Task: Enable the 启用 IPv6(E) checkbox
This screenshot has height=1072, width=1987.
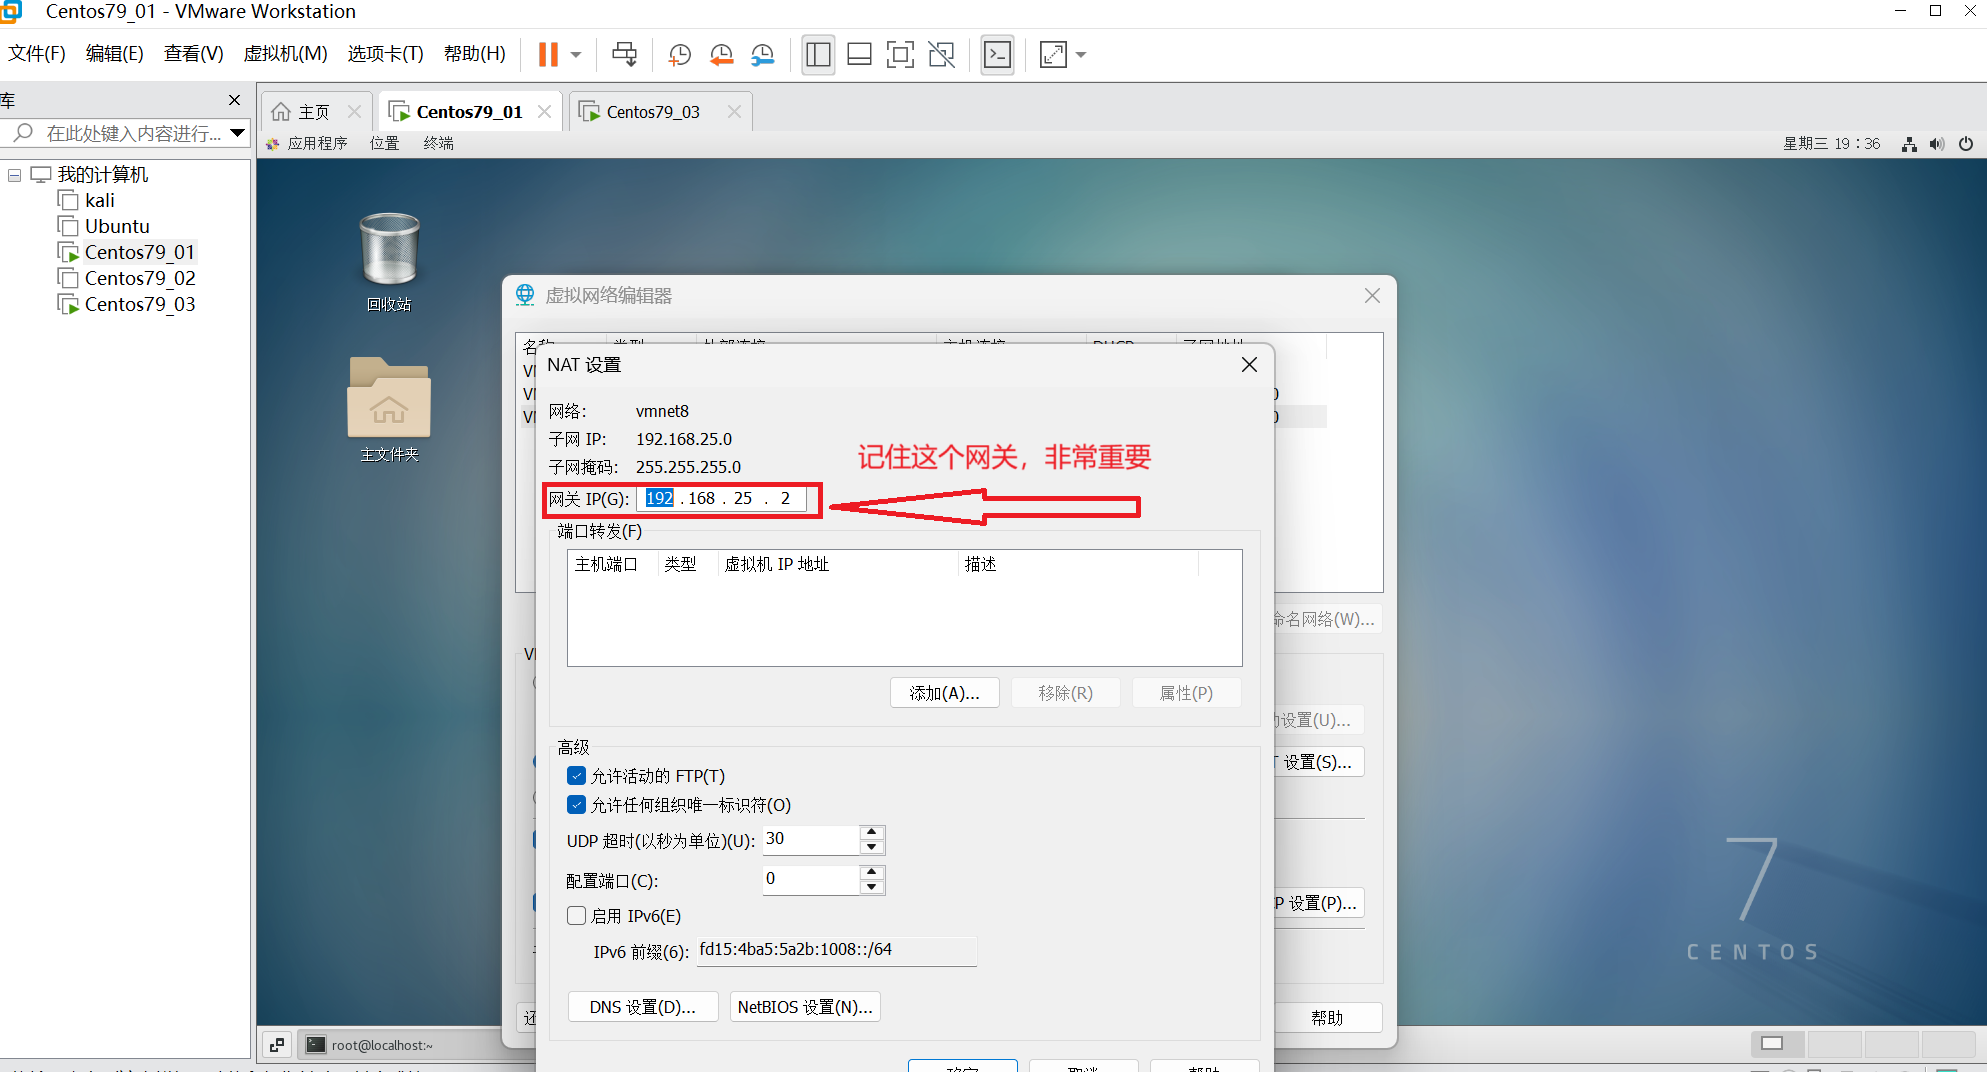Action: click(576, 916)
